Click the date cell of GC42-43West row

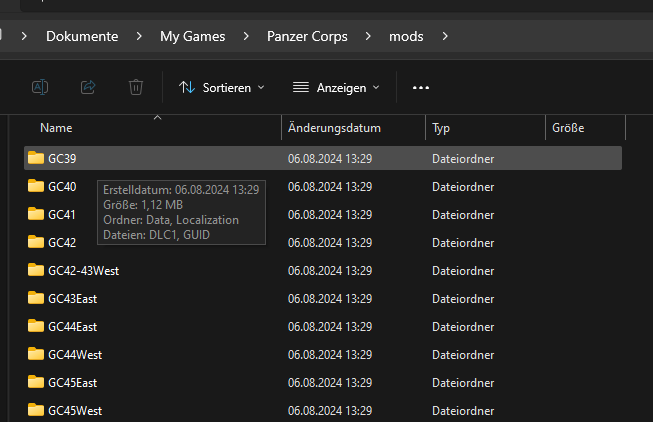click(330, 271)
